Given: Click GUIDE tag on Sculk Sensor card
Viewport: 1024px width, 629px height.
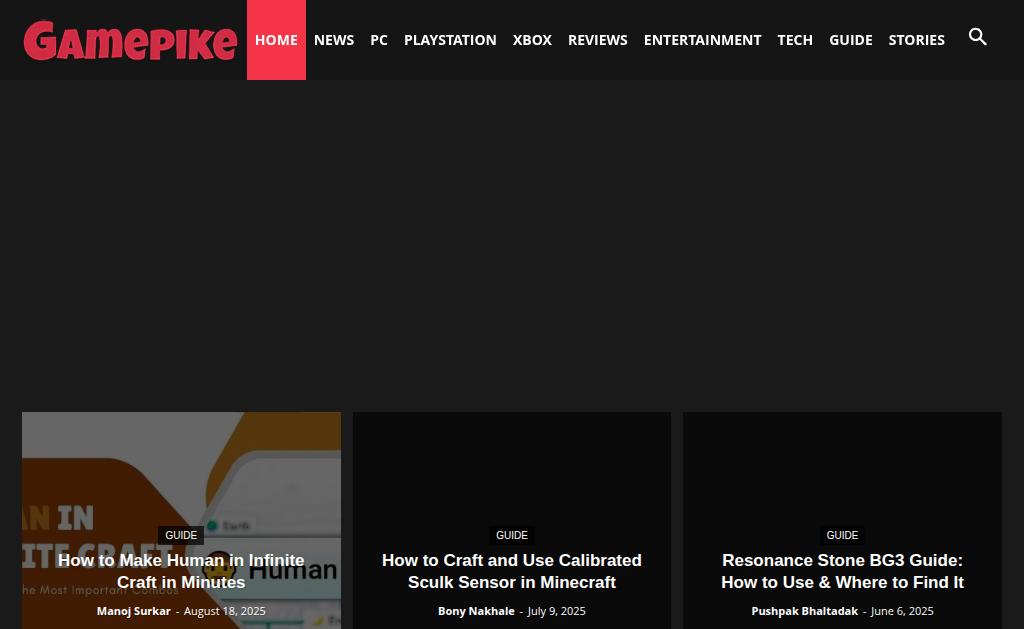Looking at the screenshot, I should coord(511,536).
